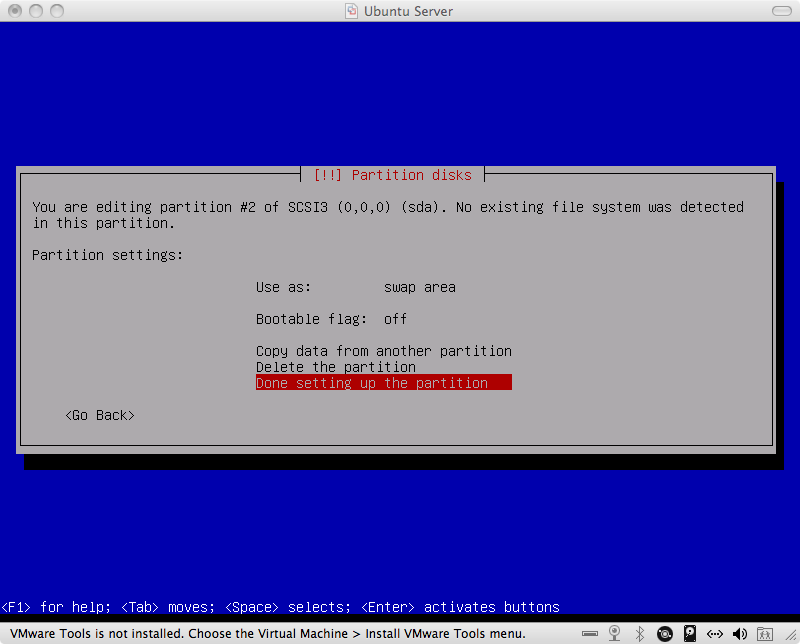Click the '<F1> for help' hint text

(56, 607)
